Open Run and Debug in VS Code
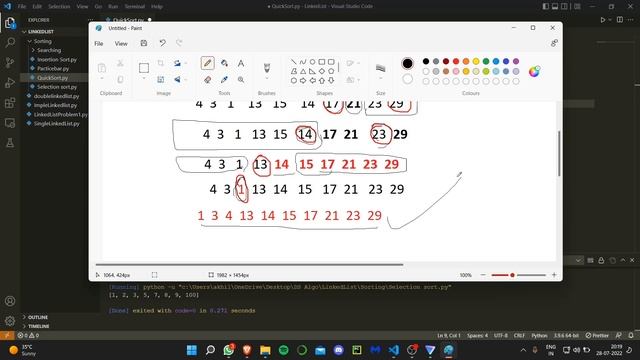Viewport: 640px width, 360px height. (x=10, y=82)
